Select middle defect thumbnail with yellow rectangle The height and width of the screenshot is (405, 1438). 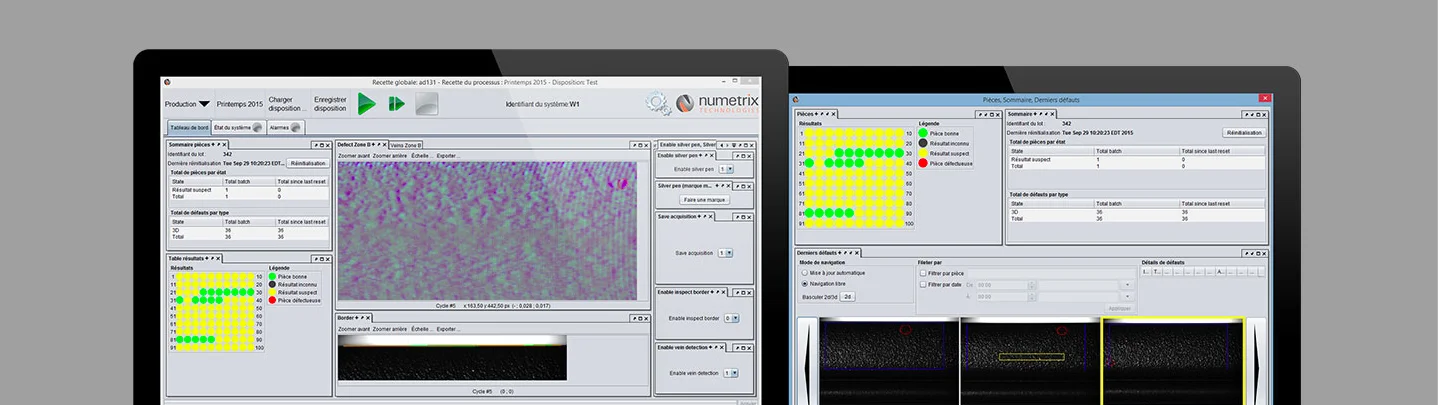point(1030,361)
